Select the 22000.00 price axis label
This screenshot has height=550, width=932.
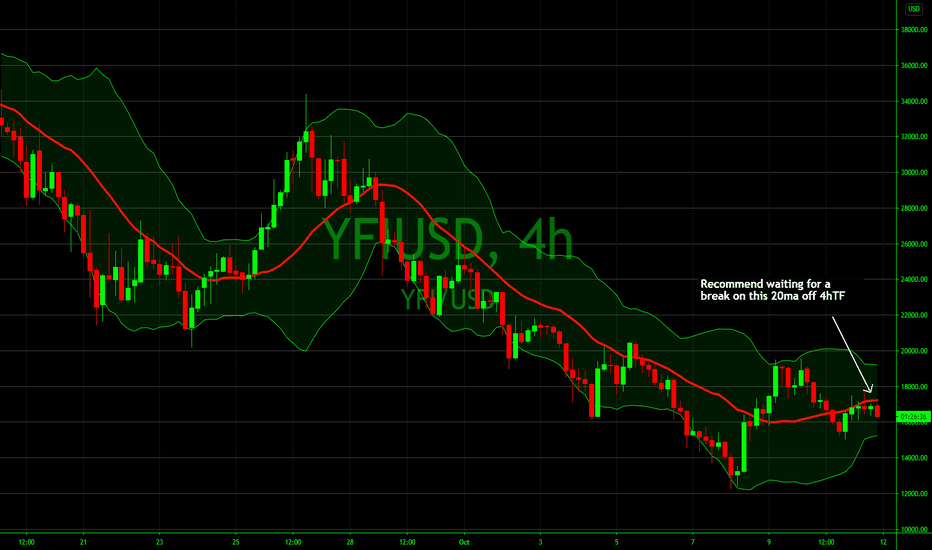(x=914, y=315)
